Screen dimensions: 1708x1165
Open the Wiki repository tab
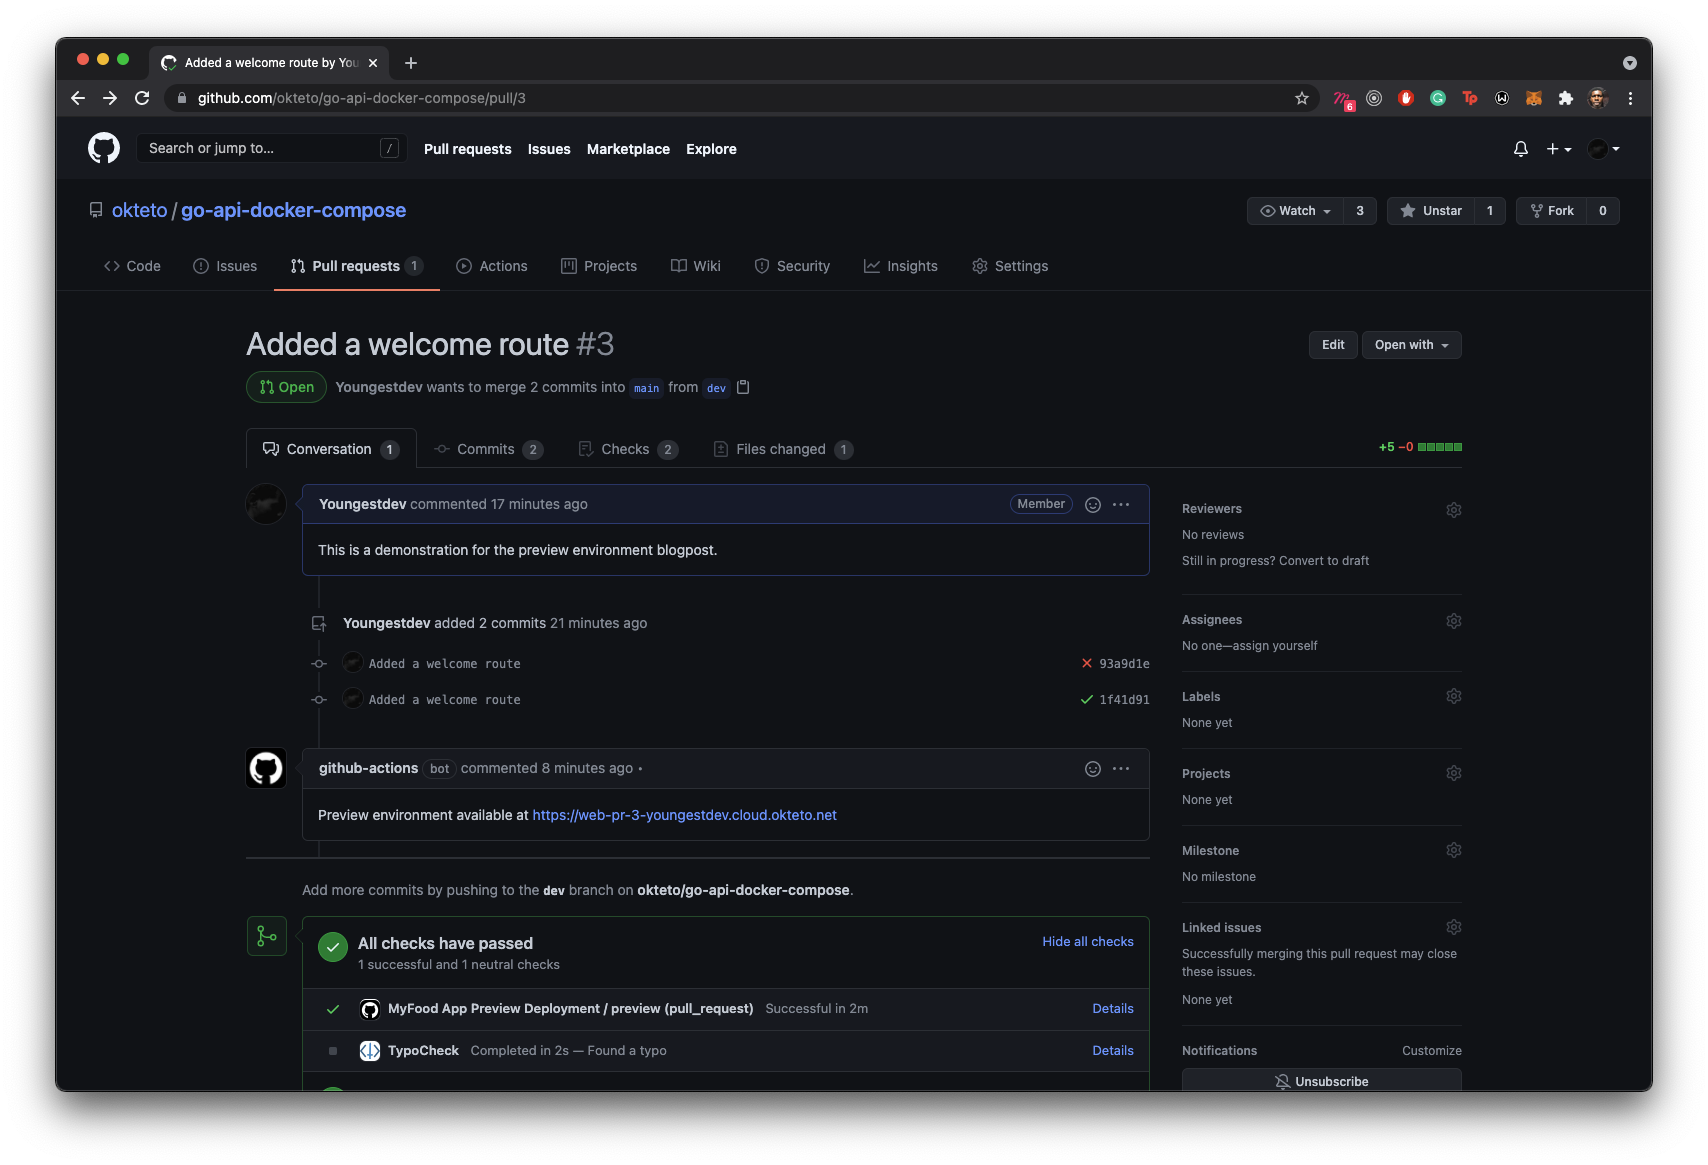[x=696, y=266]
